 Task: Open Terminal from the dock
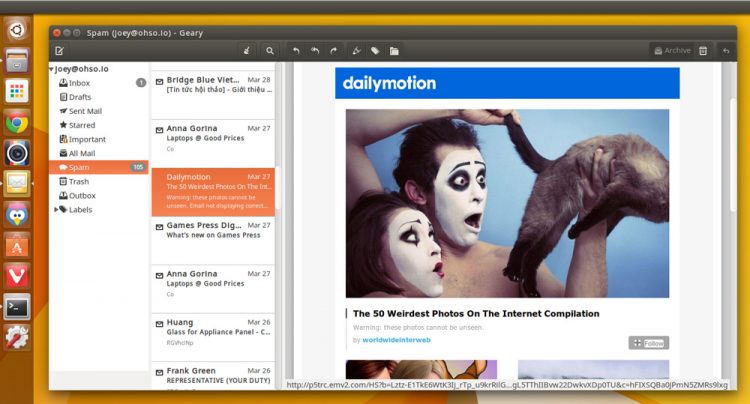click(x=17, y=307)
